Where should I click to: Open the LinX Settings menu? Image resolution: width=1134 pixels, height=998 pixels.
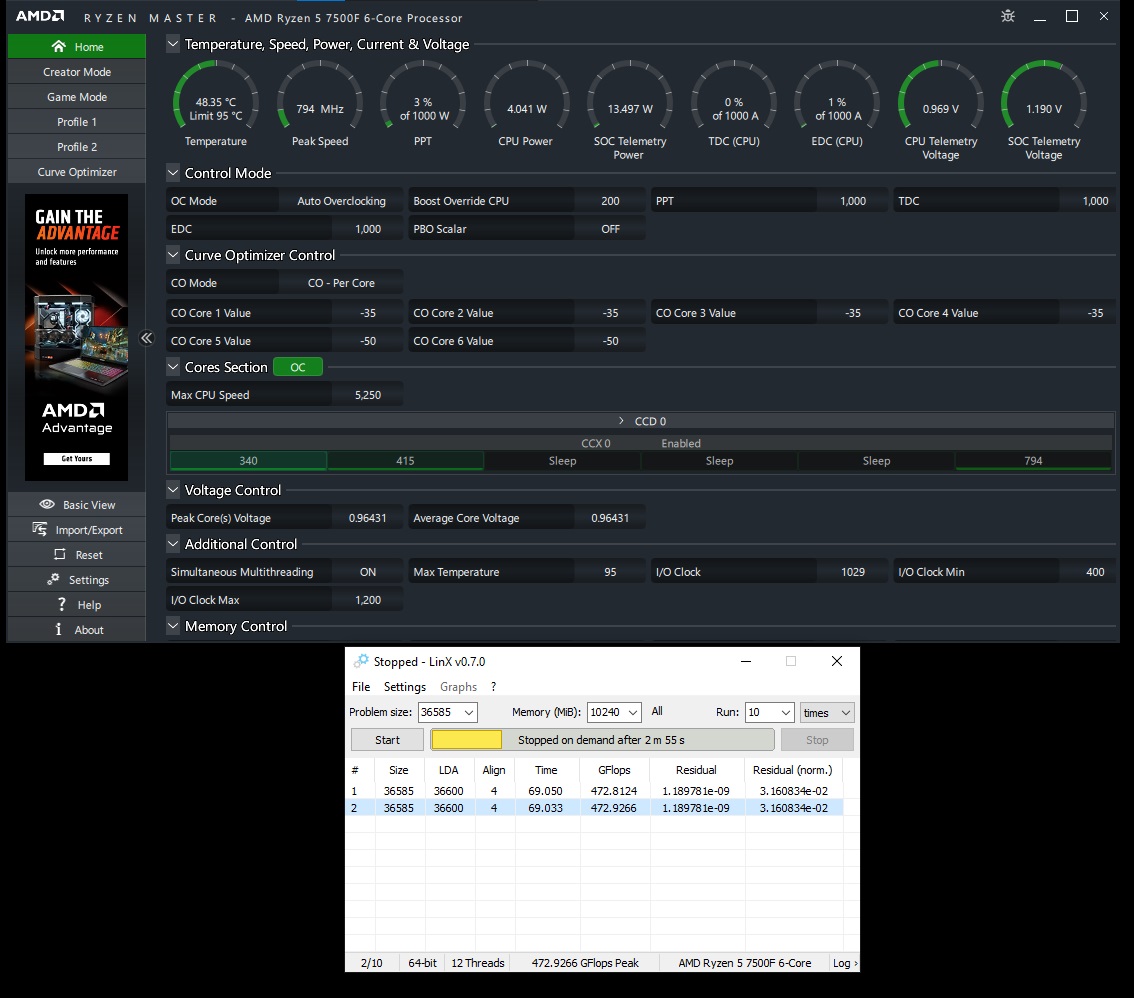point(404,686)
